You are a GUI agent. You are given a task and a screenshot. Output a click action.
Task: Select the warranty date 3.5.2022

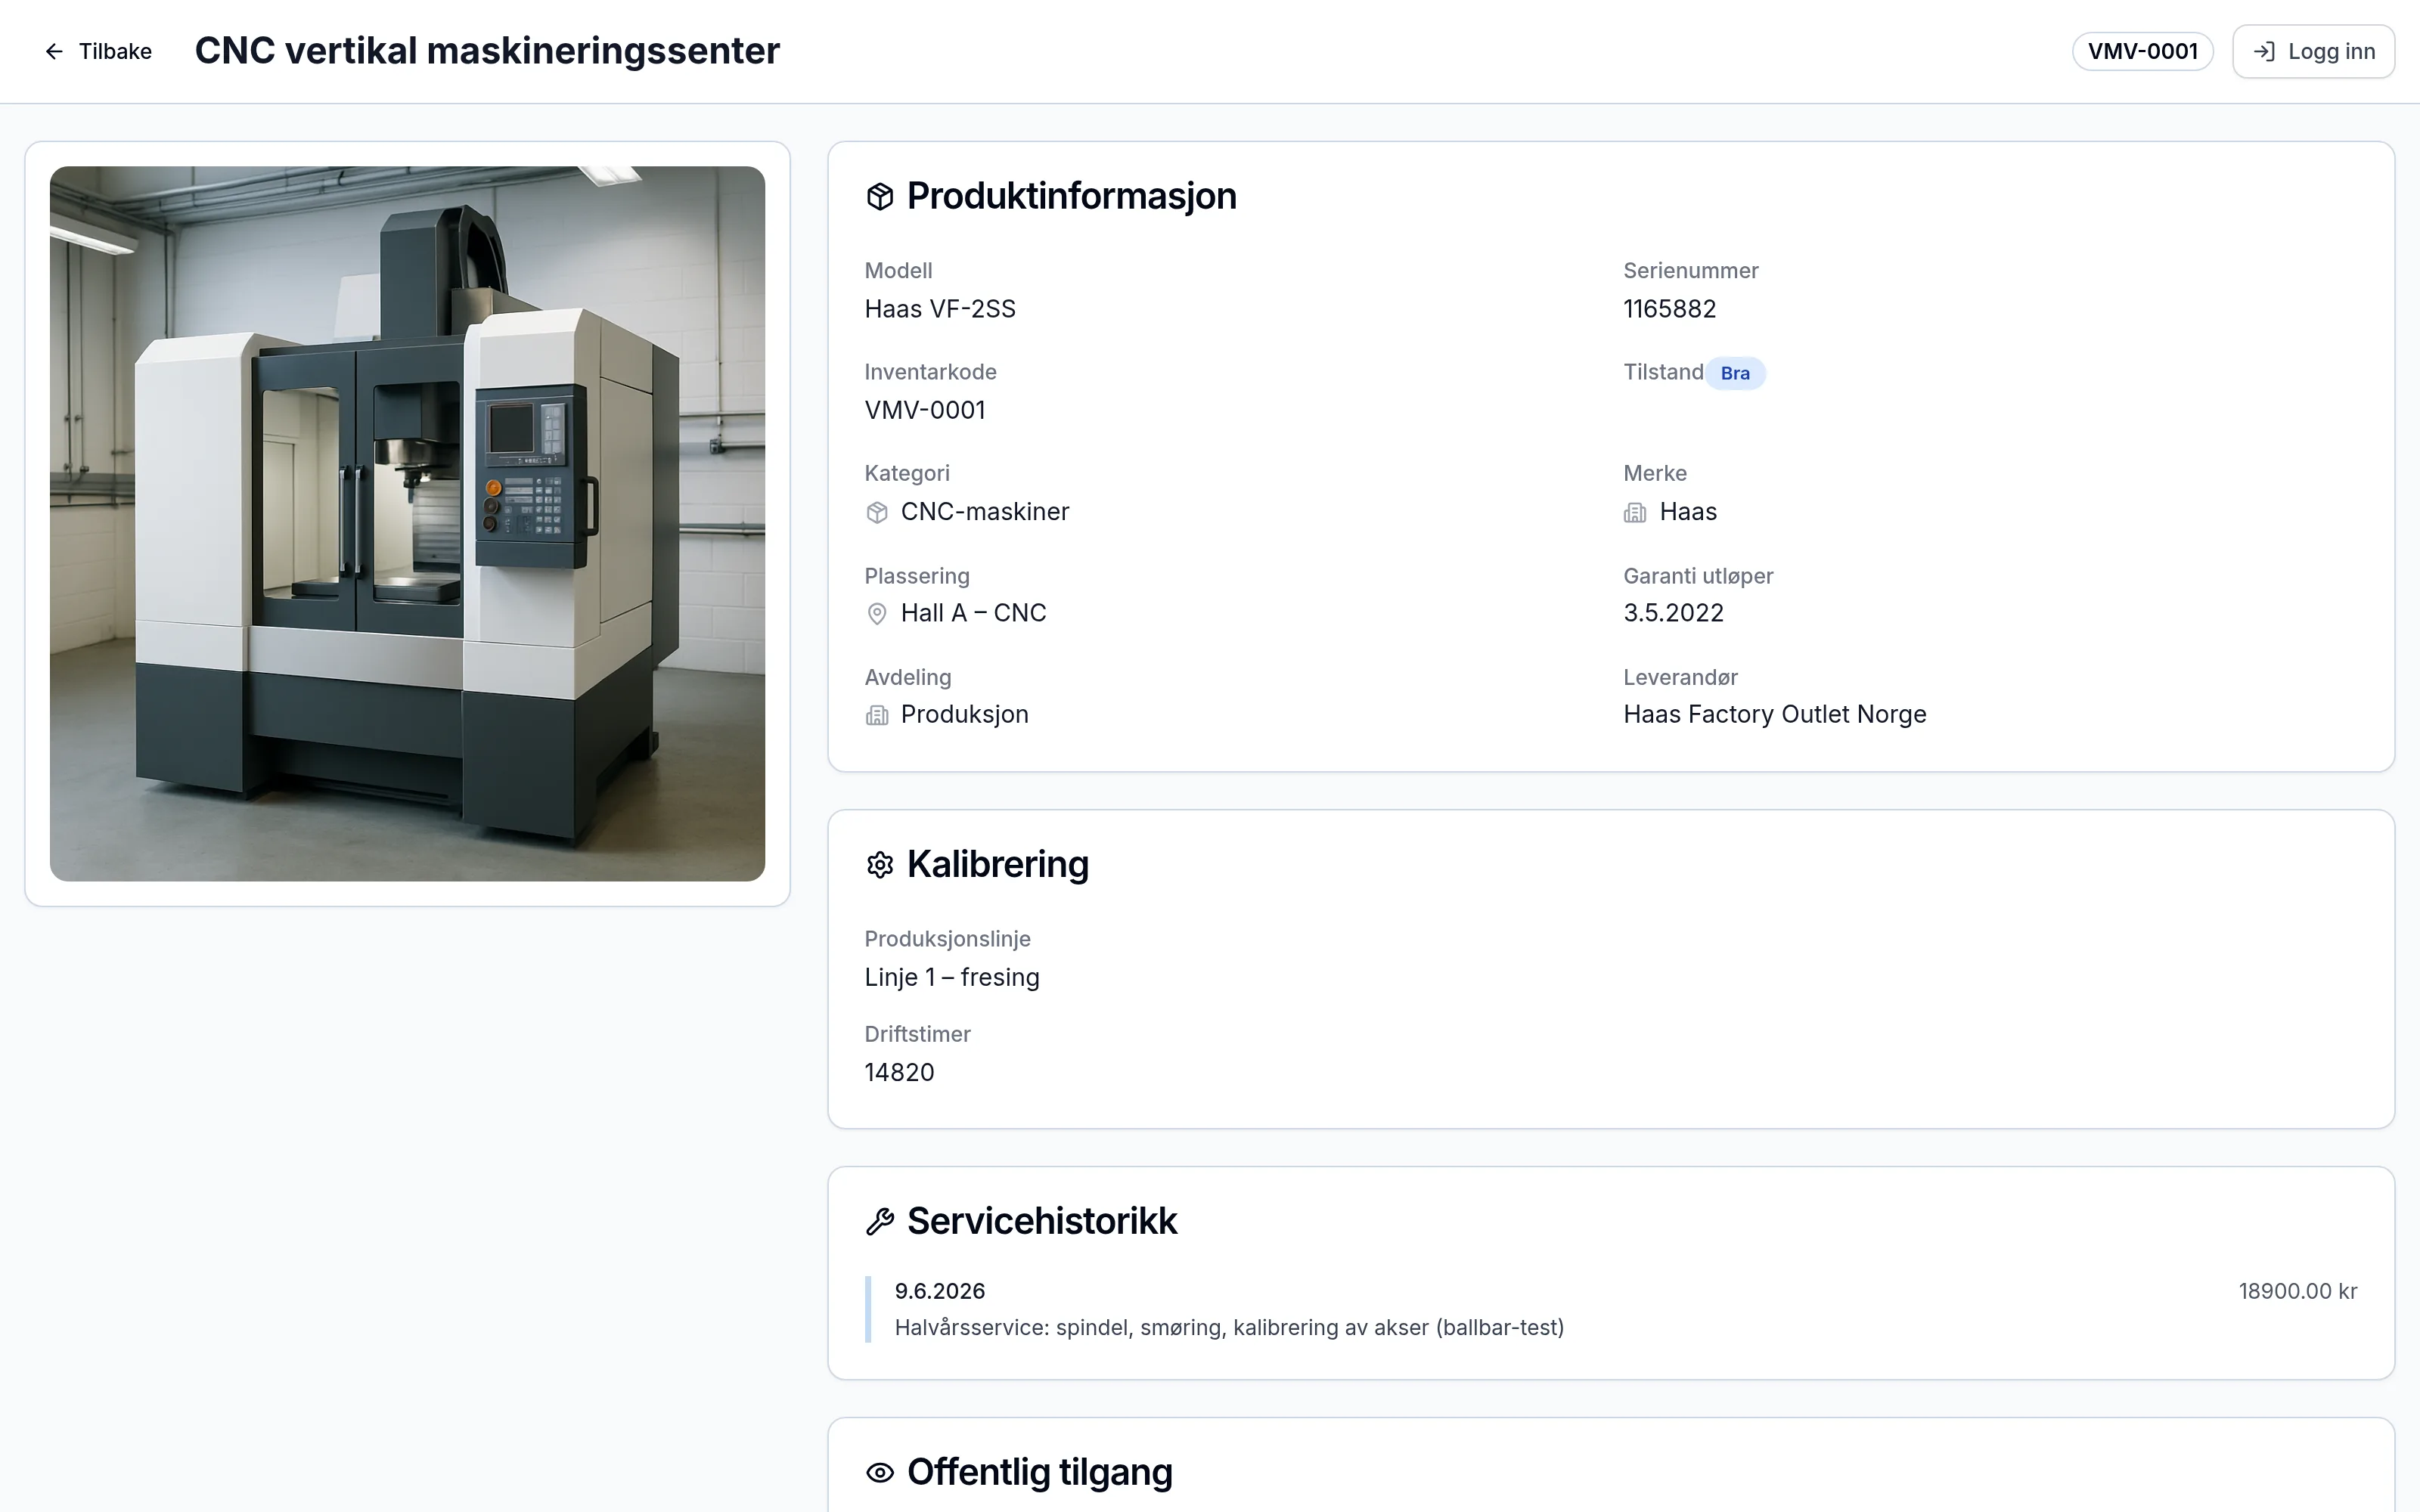1673,613
